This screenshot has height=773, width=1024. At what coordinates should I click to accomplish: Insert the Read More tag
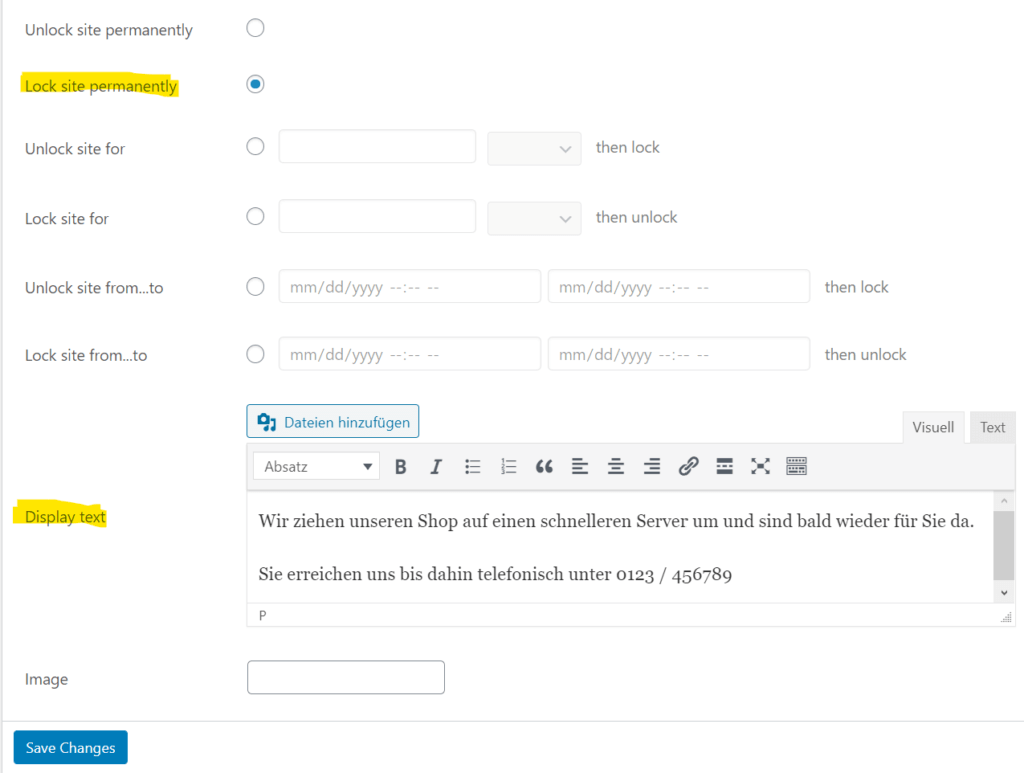[x=724, y=466]
